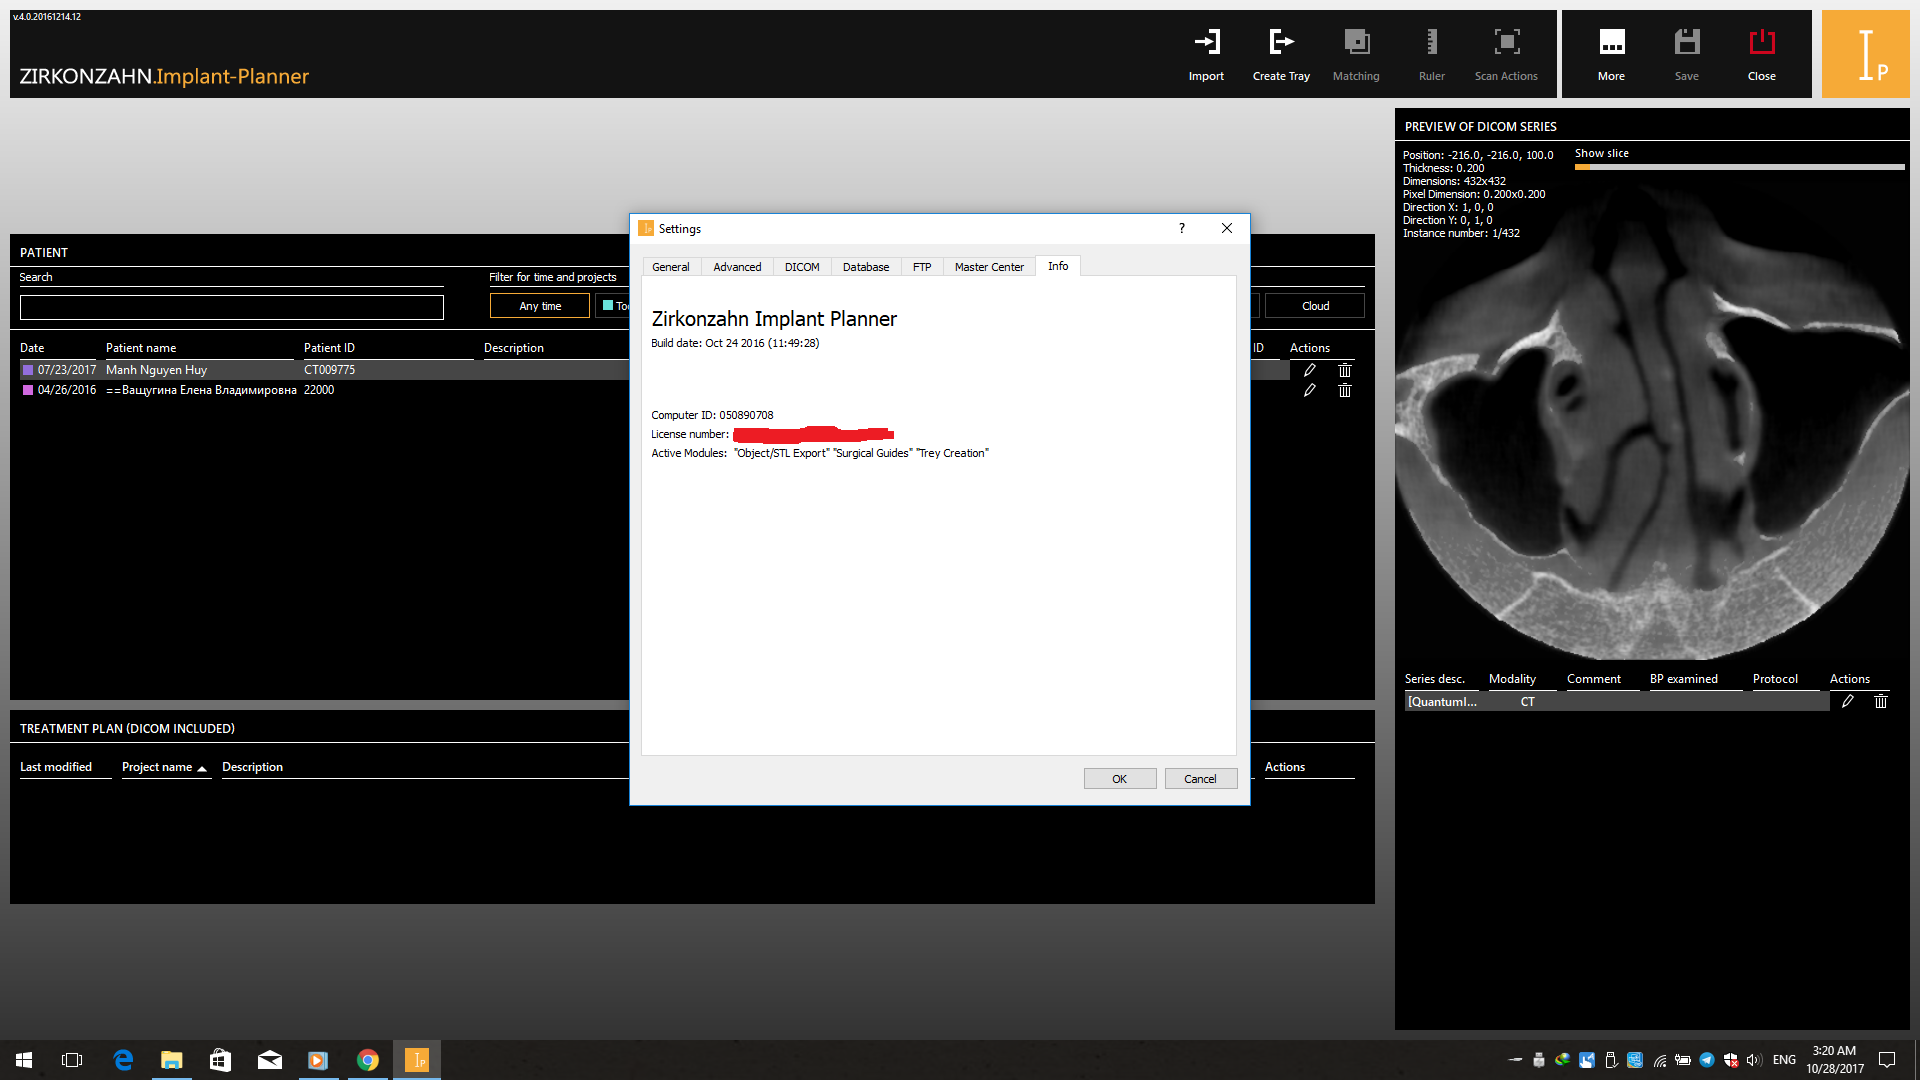
Task: Open the taskbar clock 3:20 AM
Action: [x=1834, y=1060]
